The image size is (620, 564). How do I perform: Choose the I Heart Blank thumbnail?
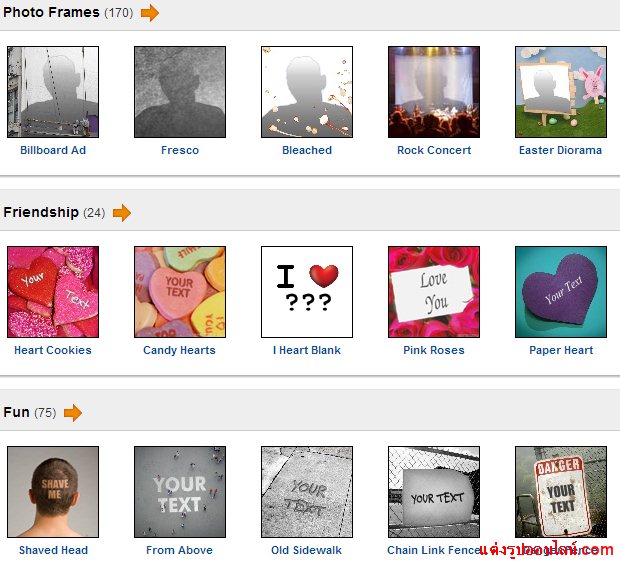click(307, 292)
